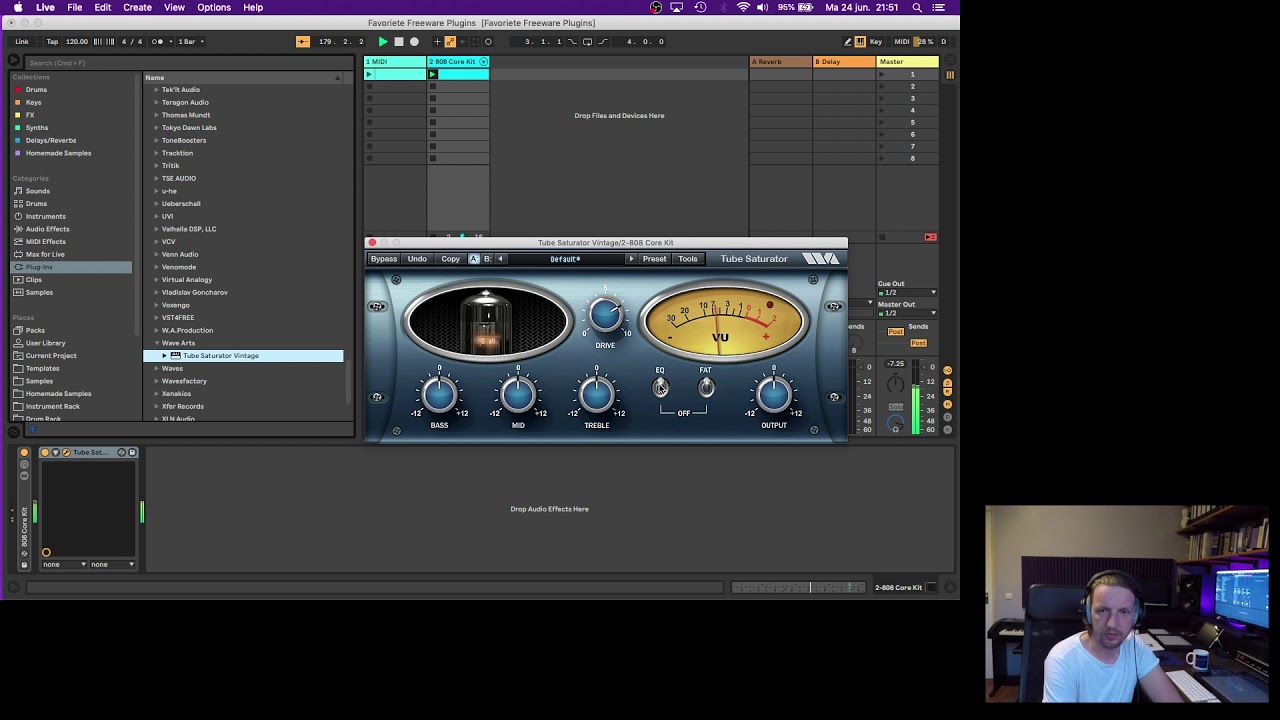Open the Create menu
Viewport: 1280px width, 720px height.
[x=138, y=7]
